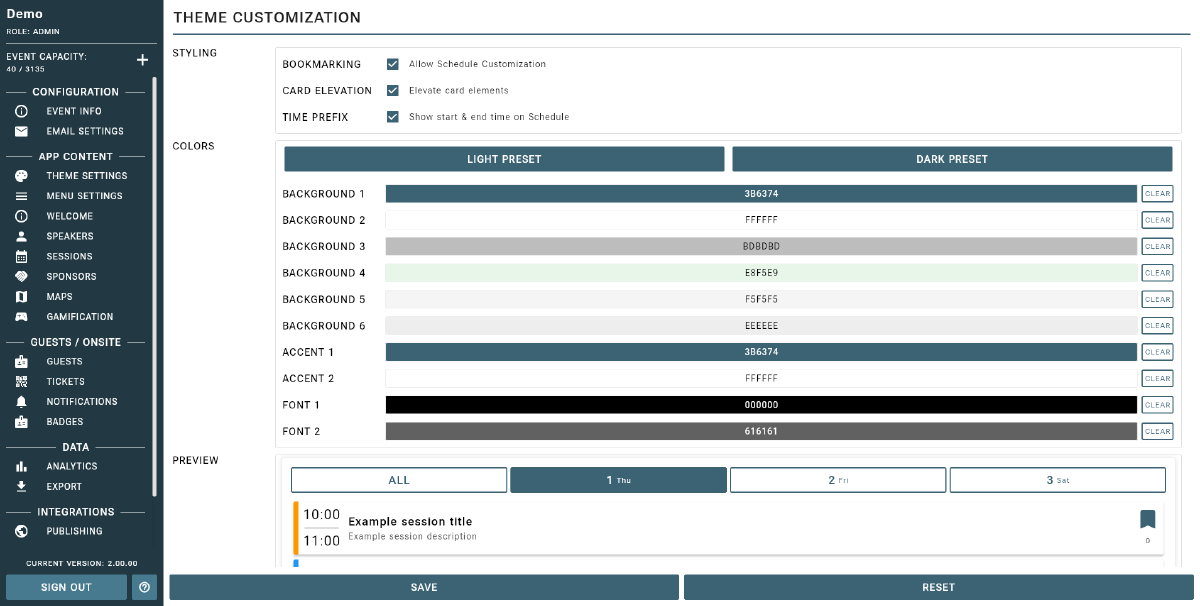Select the ALL tab in preview
The image size is (1200, 606).
click(399, 480)
